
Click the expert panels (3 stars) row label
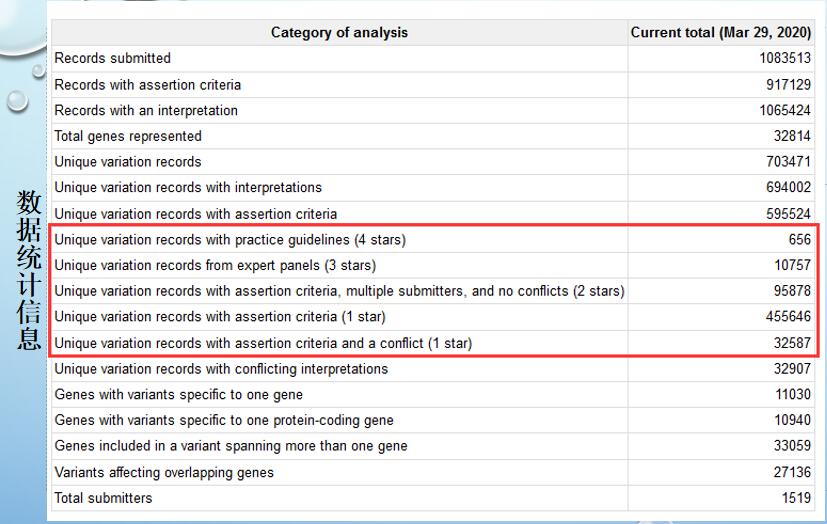[215, 266]
